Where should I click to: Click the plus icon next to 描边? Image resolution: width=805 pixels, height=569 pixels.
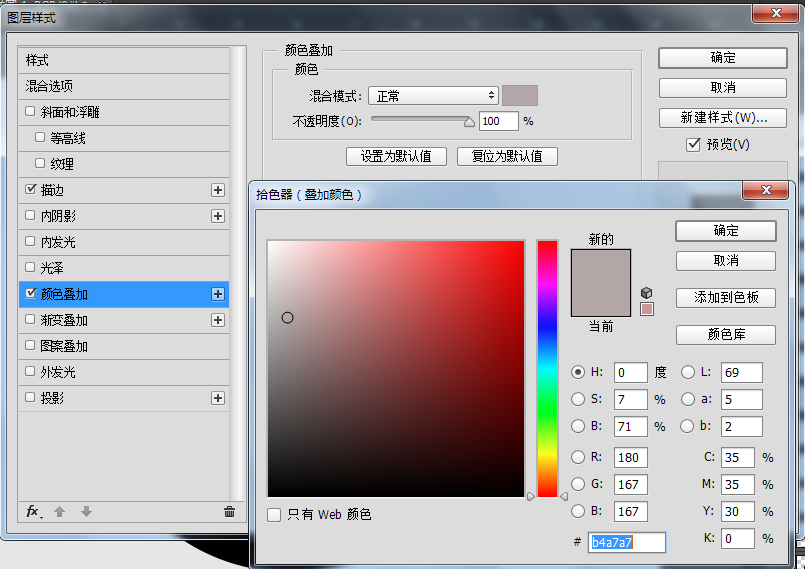tap(218, 190)
